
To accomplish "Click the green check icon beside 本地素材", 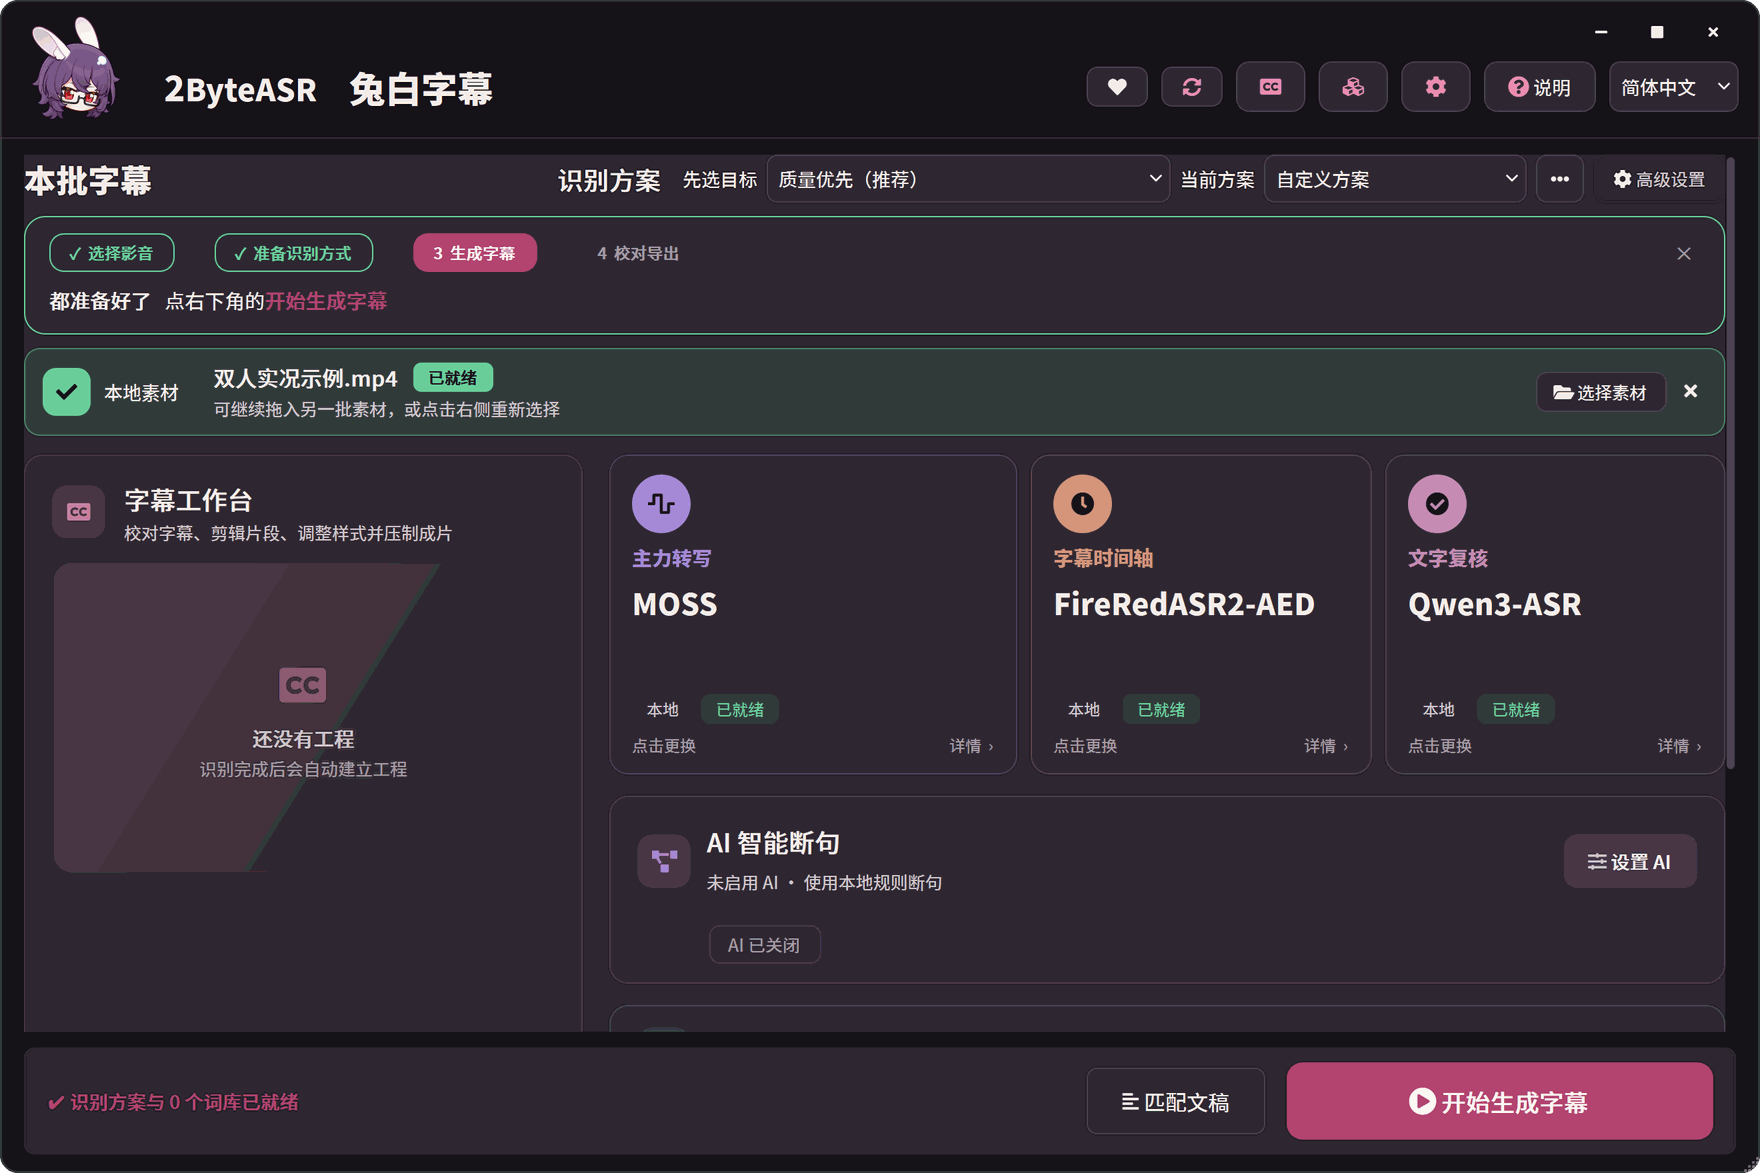I will [67, 392].
